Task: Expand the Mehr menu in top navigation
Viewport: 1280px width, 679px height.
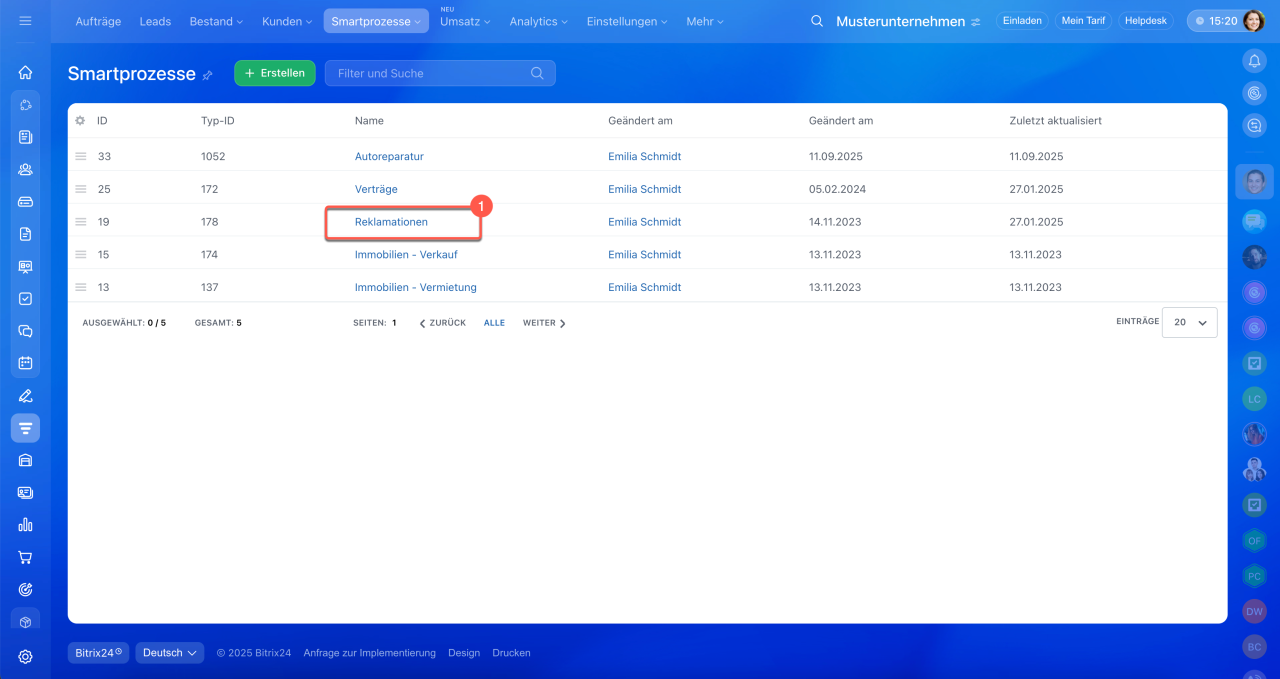Action: tap(705, 21)
